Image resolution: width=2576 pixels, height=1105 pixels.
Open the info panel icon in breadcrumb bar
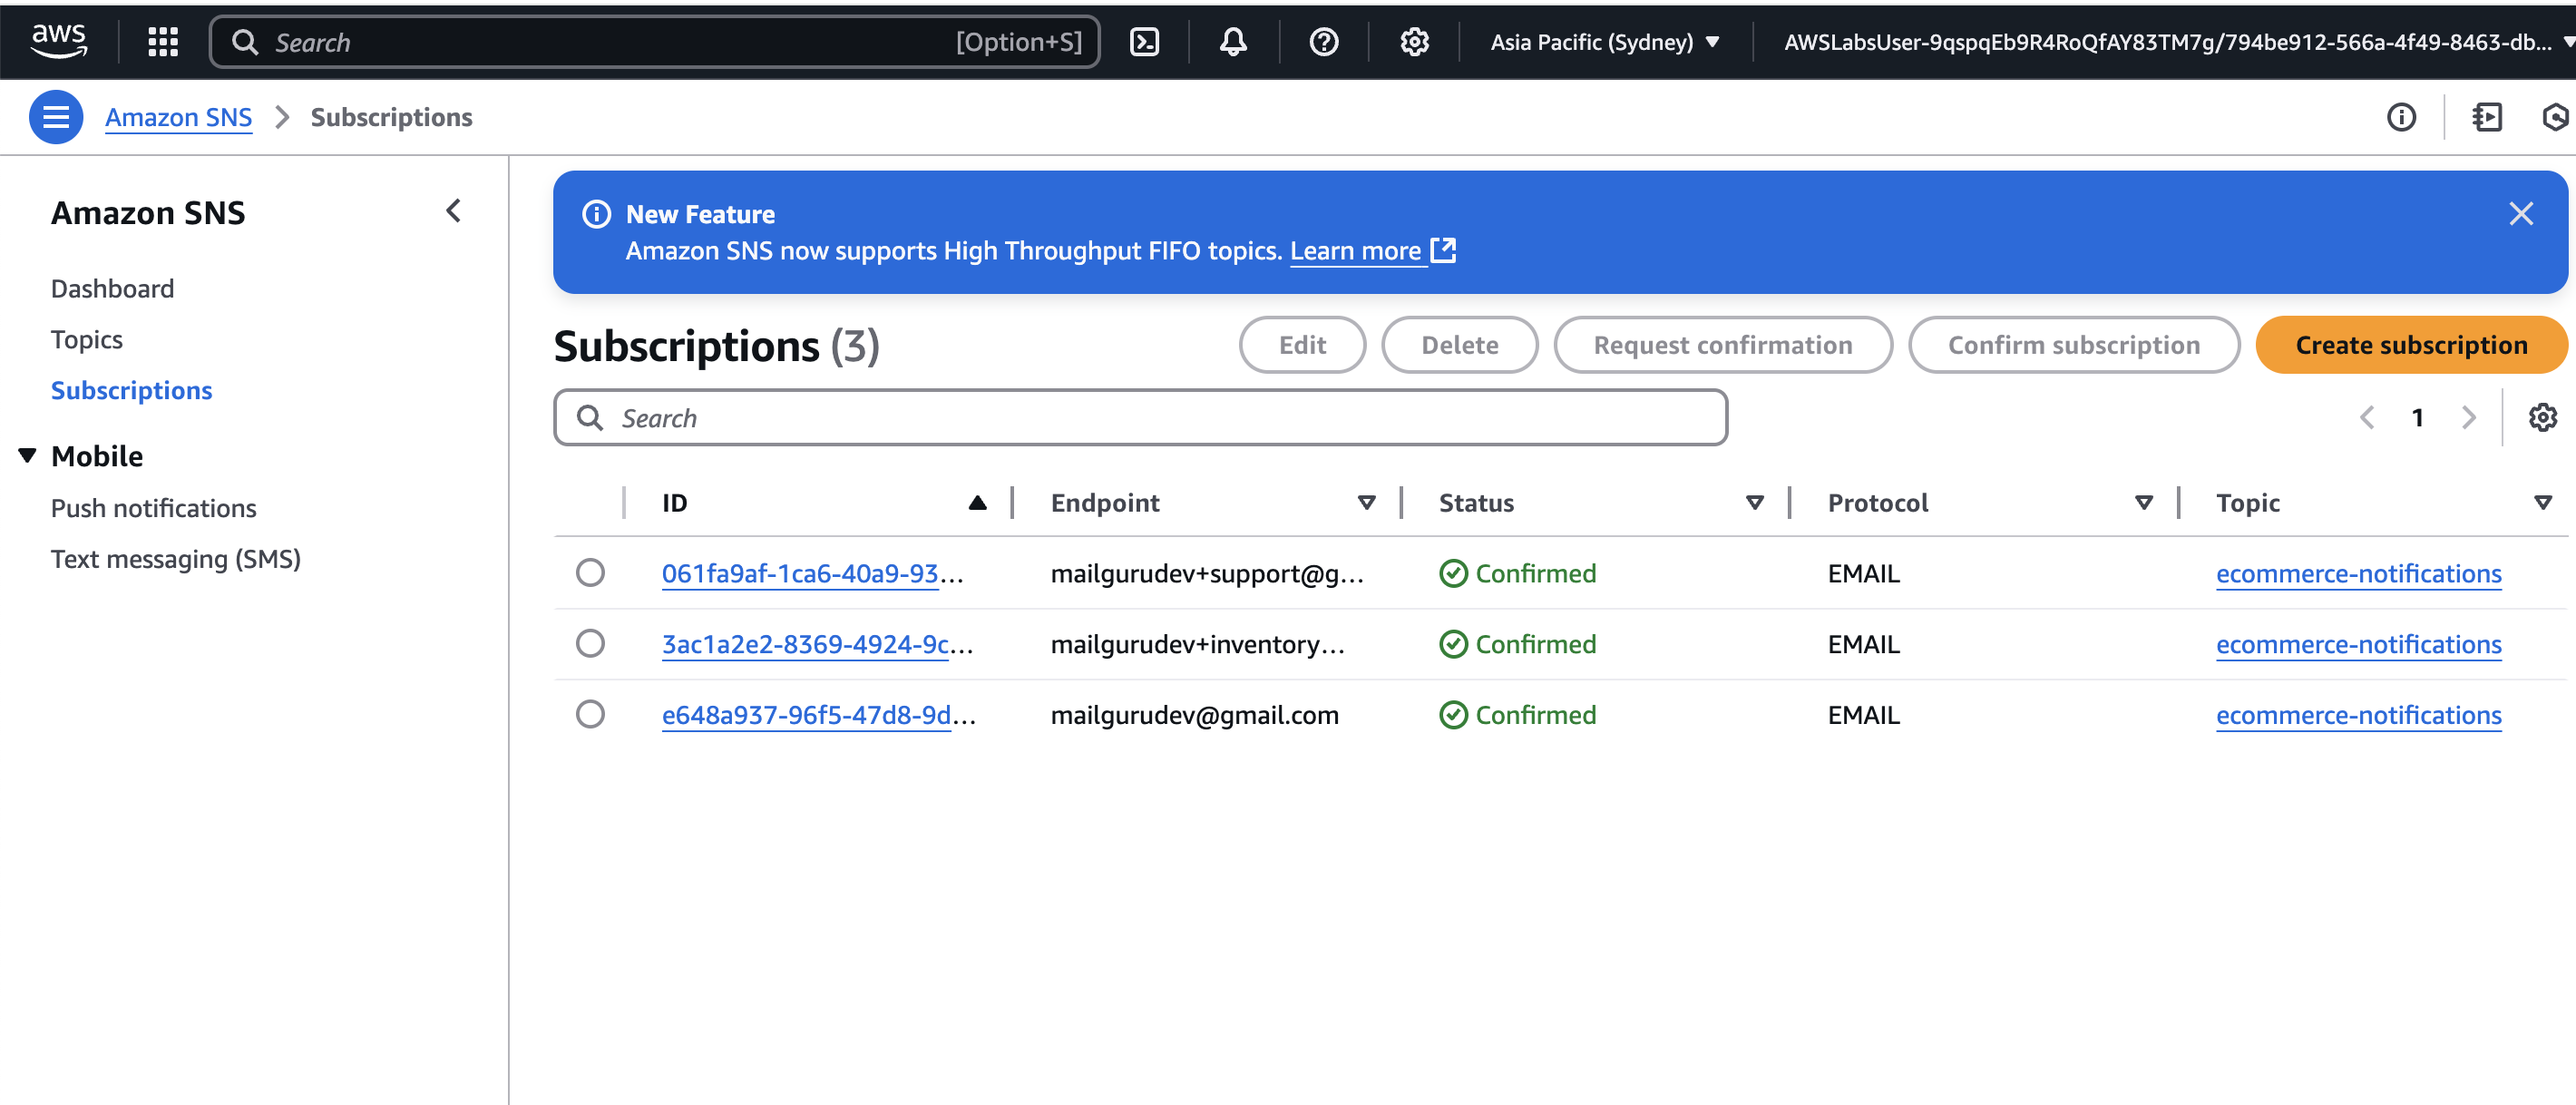2401,117
